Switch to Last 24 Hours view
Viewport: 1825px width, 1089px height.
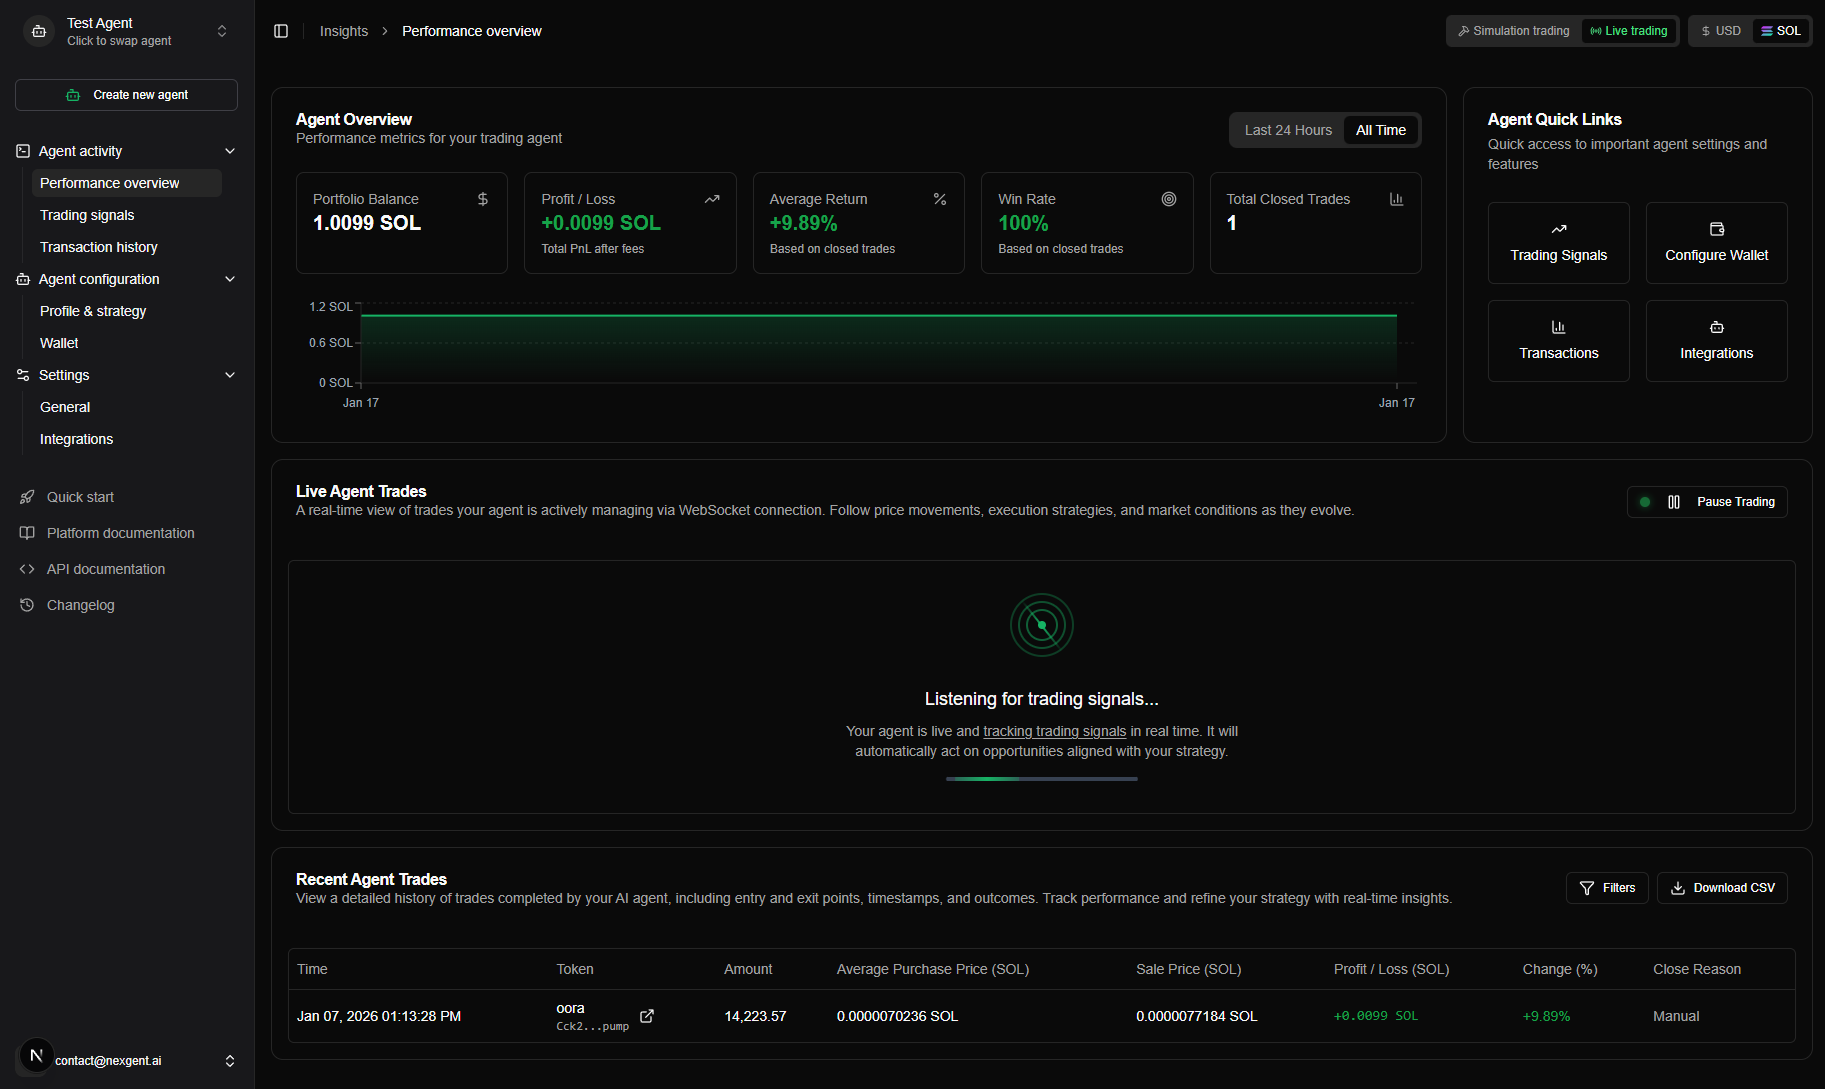1287,129
